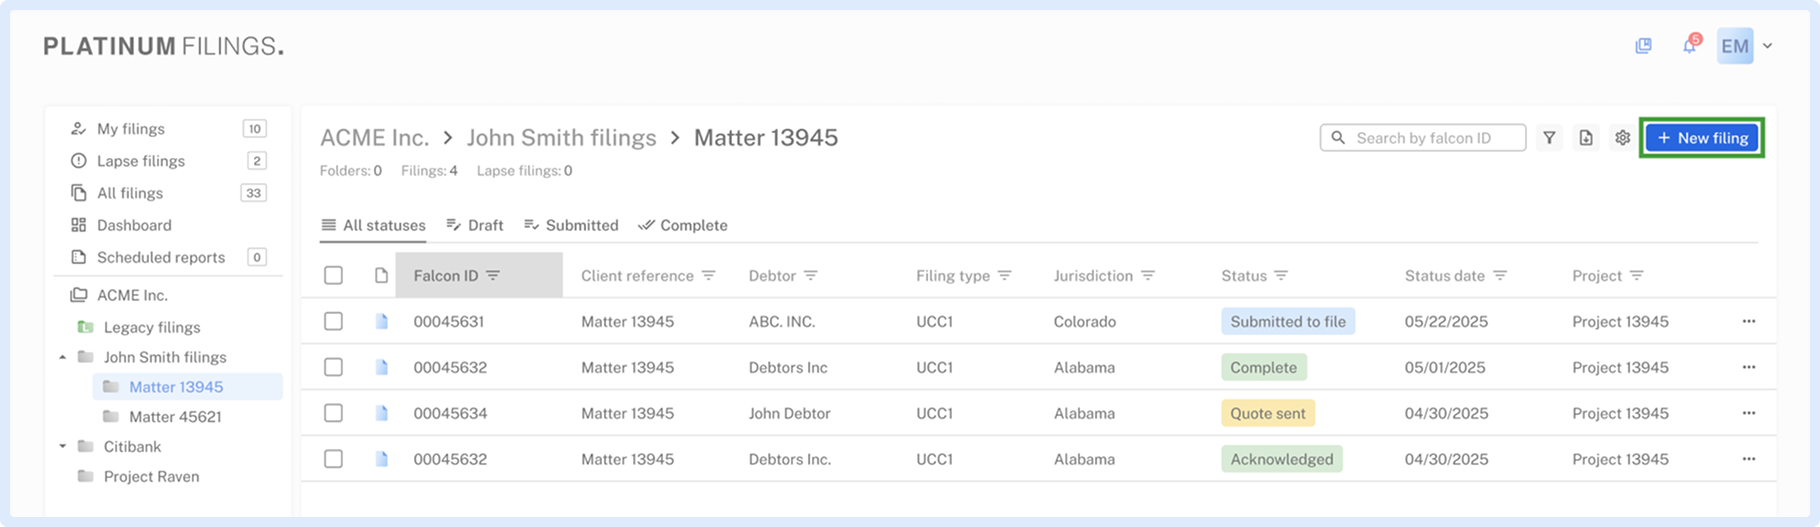Open Project Raven folder

point(151,477)
